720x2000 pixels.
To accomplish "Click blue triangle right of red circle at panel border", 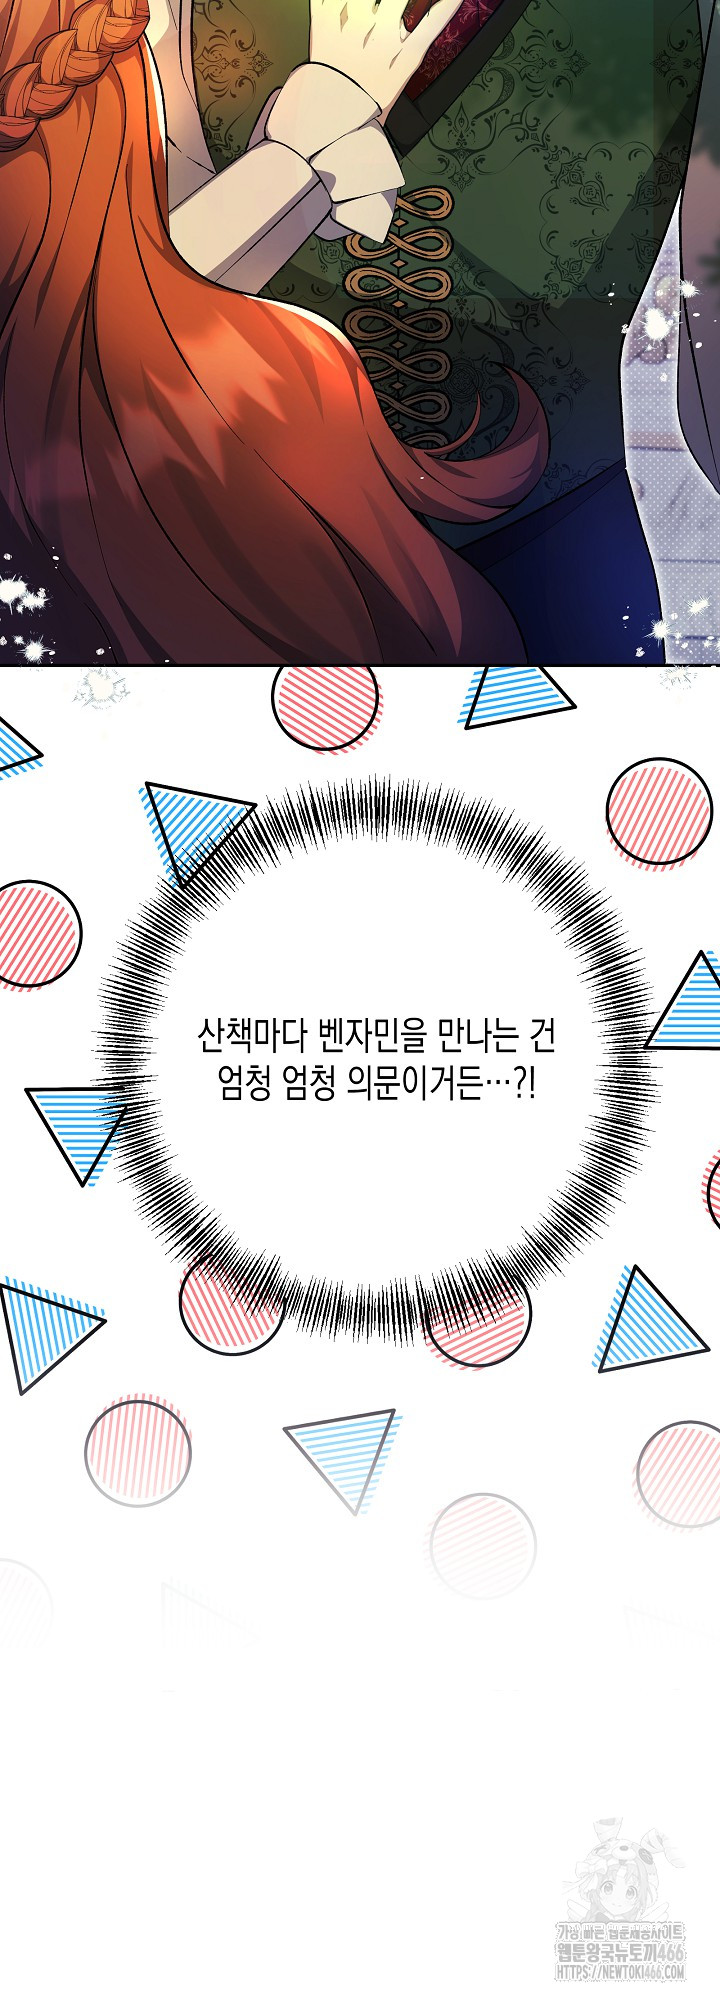I will (x=517, y=695).
